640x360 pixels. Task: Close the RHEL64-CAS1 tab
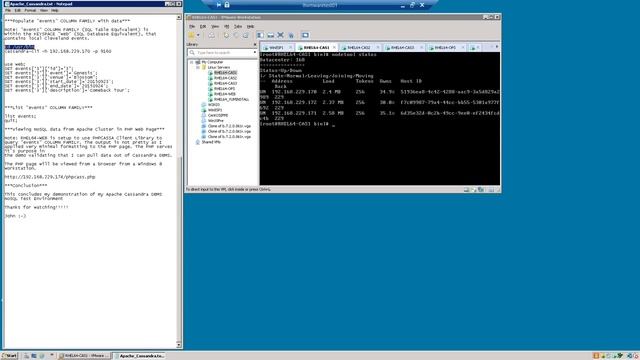pos(334,48)
